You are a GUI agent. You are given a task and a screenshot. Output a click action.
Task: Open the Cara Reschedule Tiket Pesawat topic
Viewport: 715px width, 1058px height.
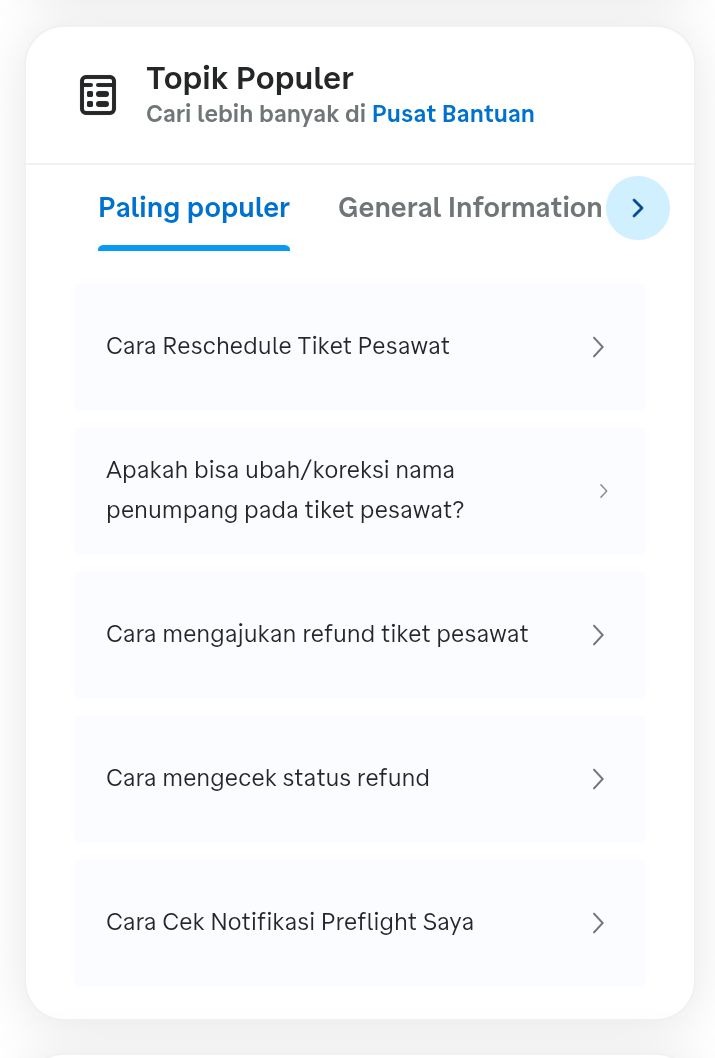pyautogui.click(x=278, y=347)
